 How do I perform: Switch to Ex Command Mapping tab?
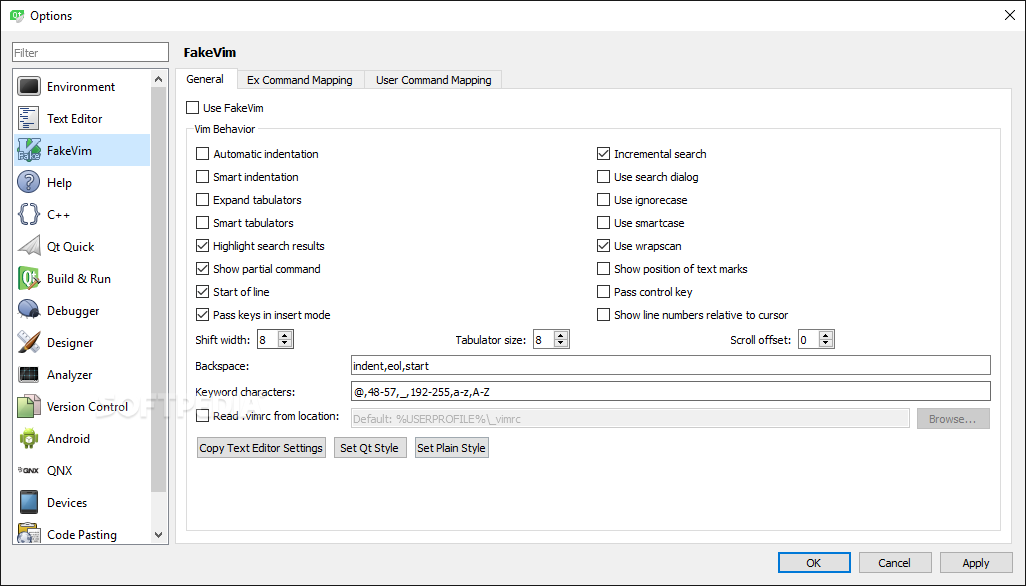point(300,80)
